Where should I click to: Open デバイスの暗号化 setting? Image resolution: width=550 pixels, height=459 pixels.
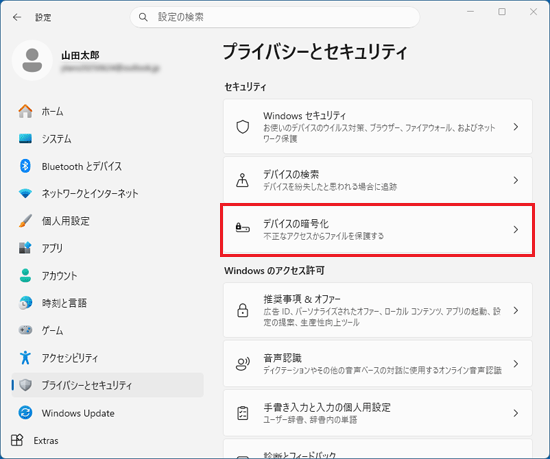click(378, 229)
